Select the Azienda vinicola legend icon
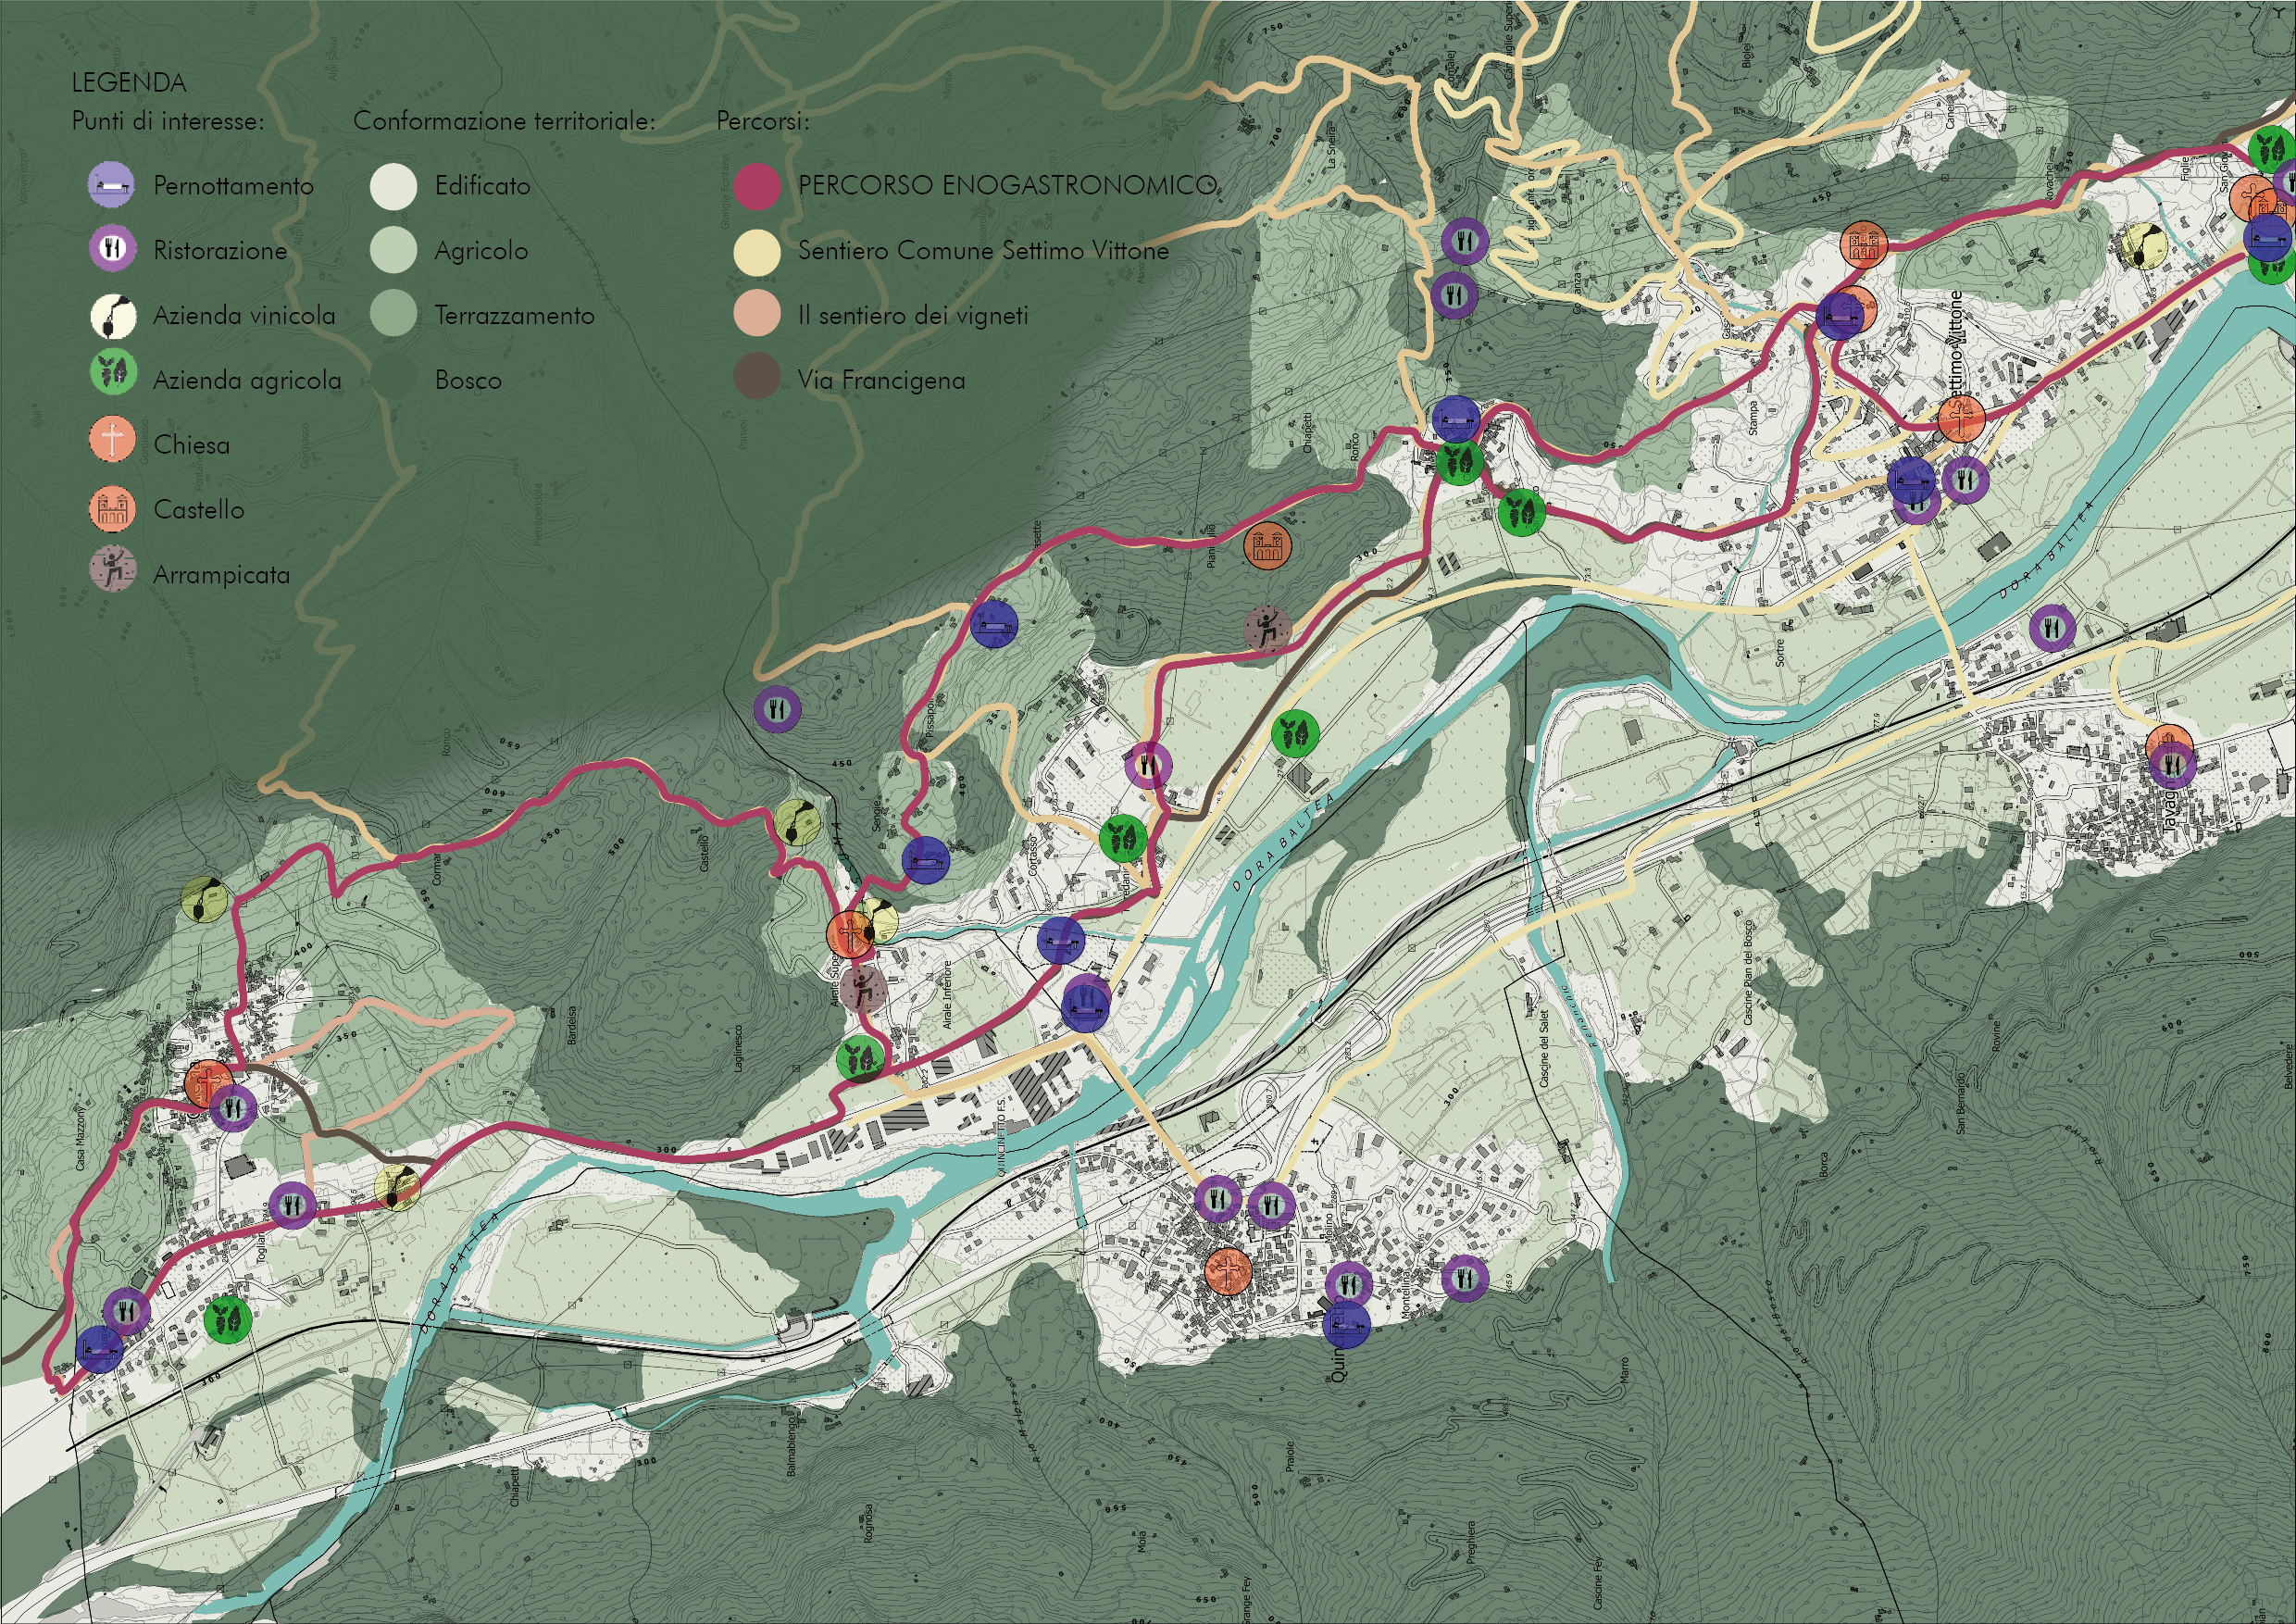The width and height of the screenshot is (2296, 1624). [x=113, y=316]
